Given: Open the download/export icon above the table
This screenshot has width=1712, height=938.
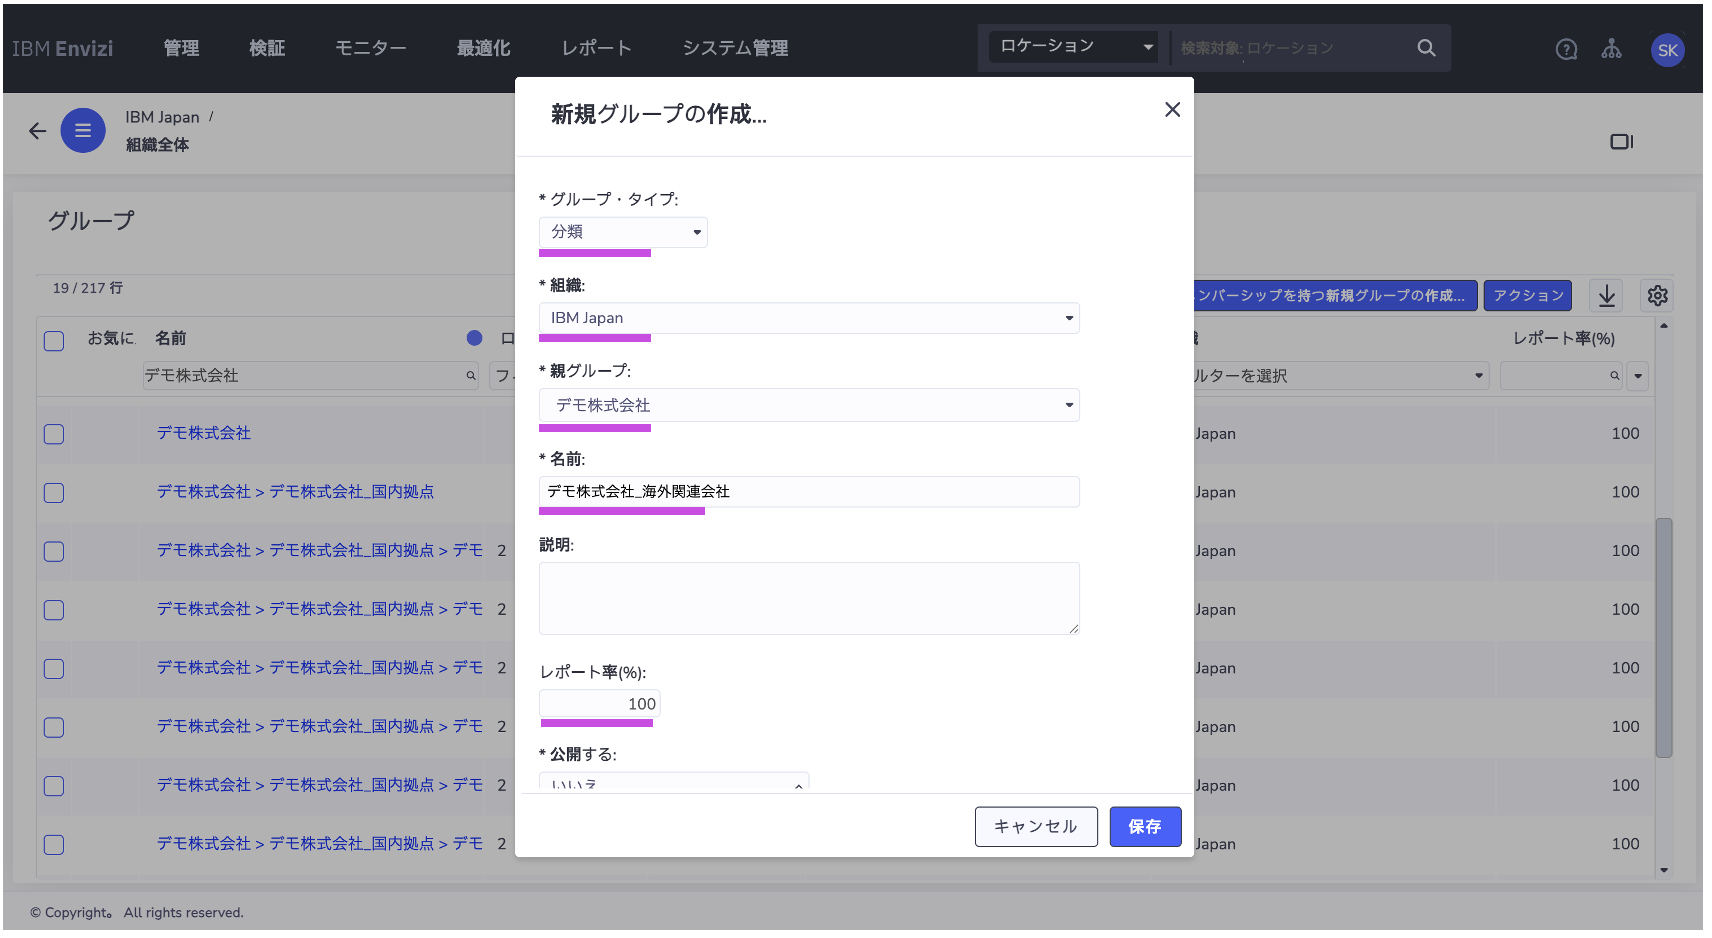Looking at the screenshot, I should click(1607, 295).
